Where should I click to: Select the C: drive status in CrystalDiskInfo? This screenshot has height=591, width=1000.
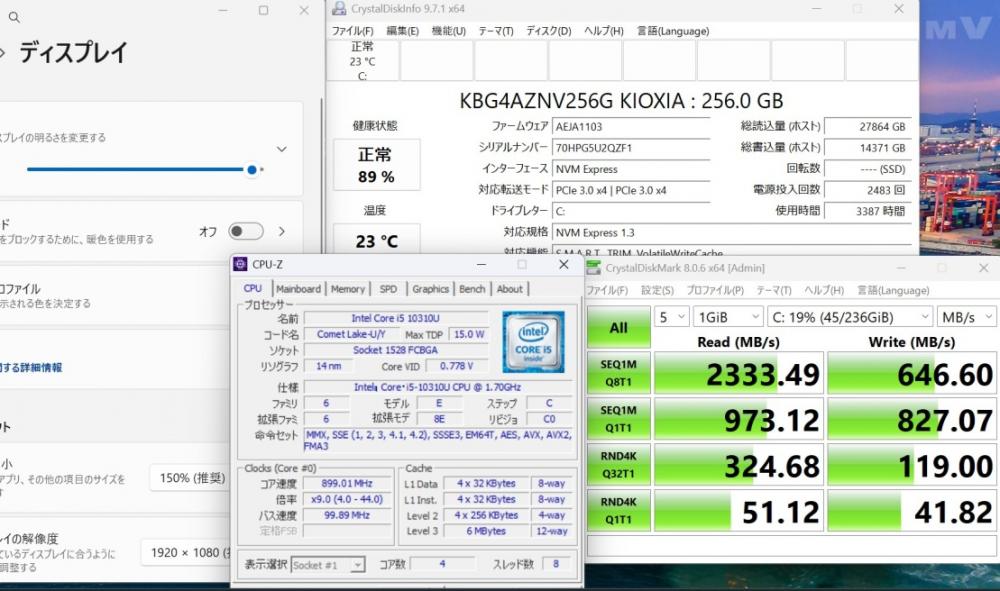(362, 61)
